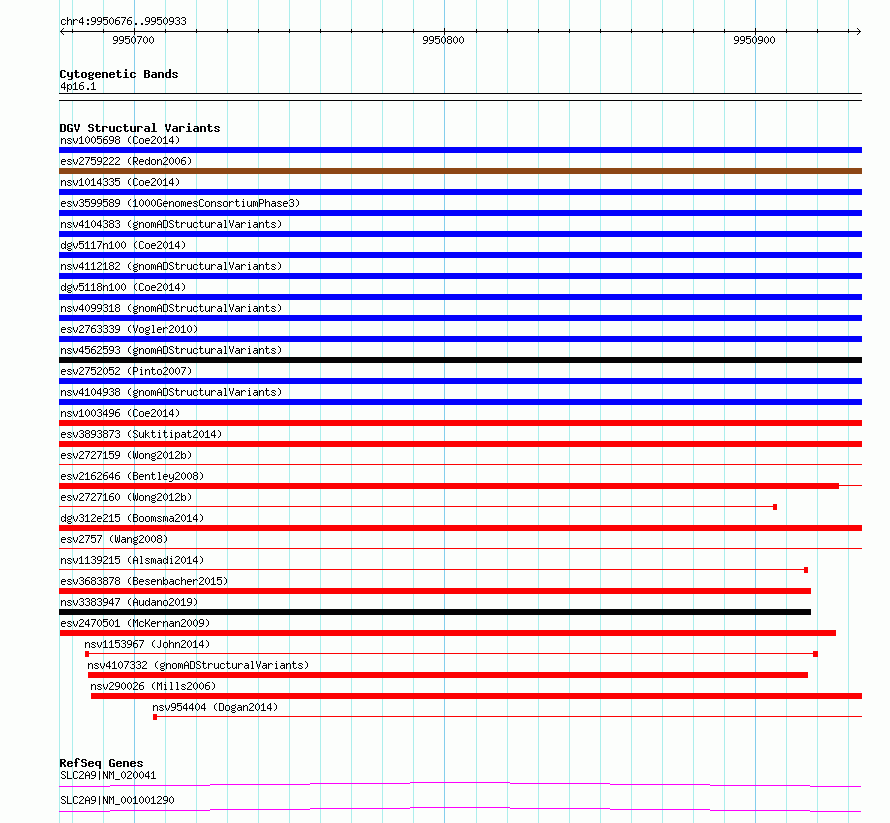Open variant nsv1014335 (Coe2014)
This screenshot has height=823, width=890.
click(x=120, y=182)
